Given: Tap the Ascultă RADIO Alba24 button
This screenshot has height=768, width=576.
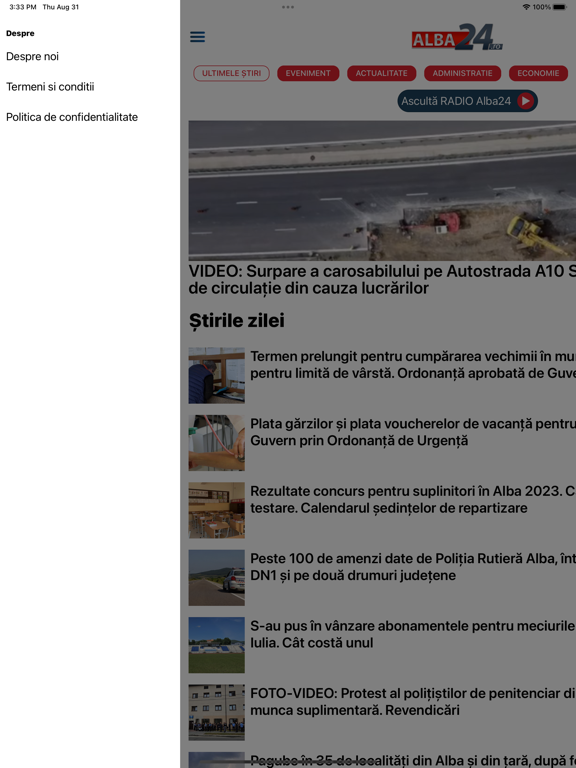Looking at the screenshot, I should [467, 101].
